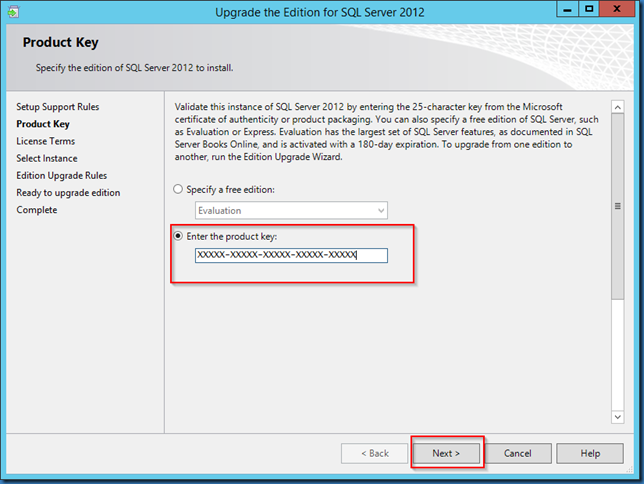Open the Evaluation edition dropdown

click(x=291, y=210)
